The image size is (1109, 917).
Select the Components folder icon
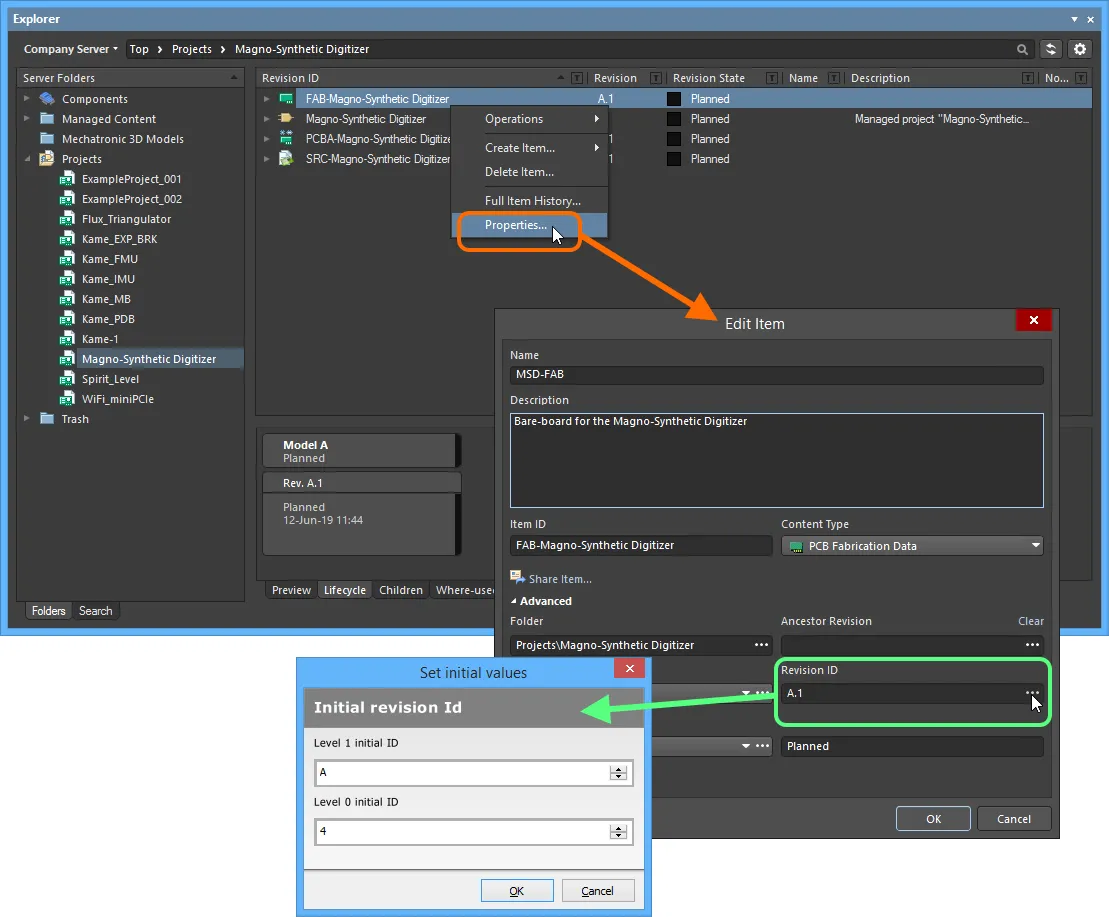click(46, 99)
